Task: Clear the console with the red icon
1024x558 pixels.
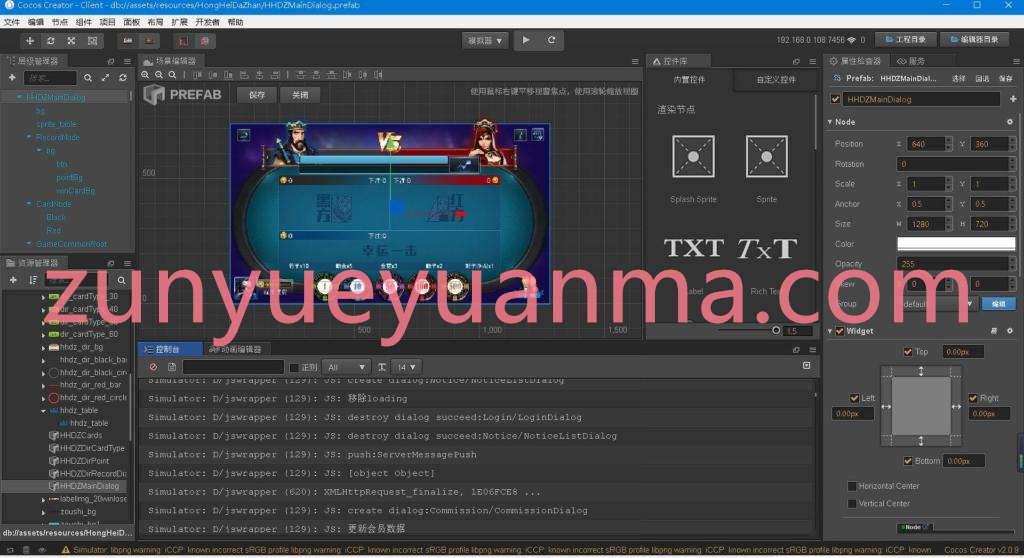Action: pos(153,367)
